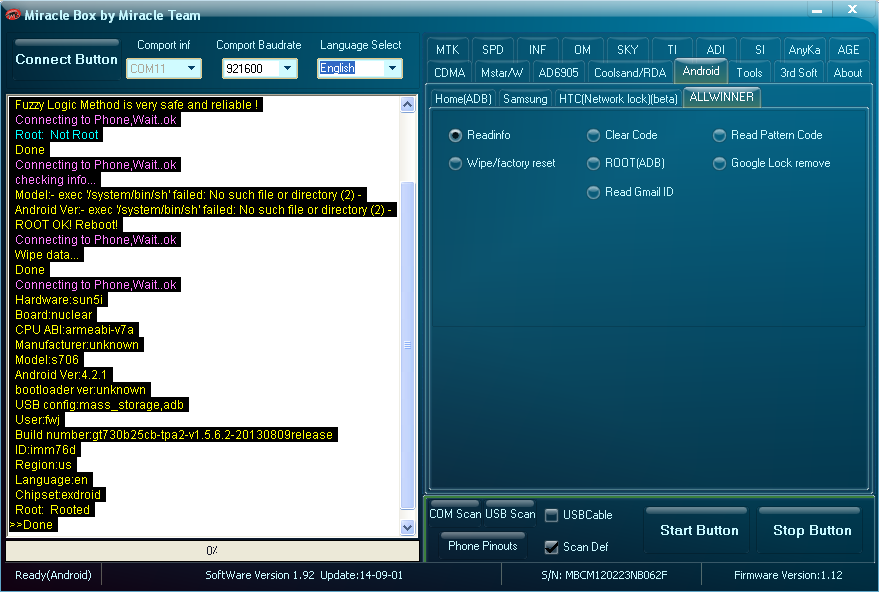Switch to the SPD tab

coord(493,50)
